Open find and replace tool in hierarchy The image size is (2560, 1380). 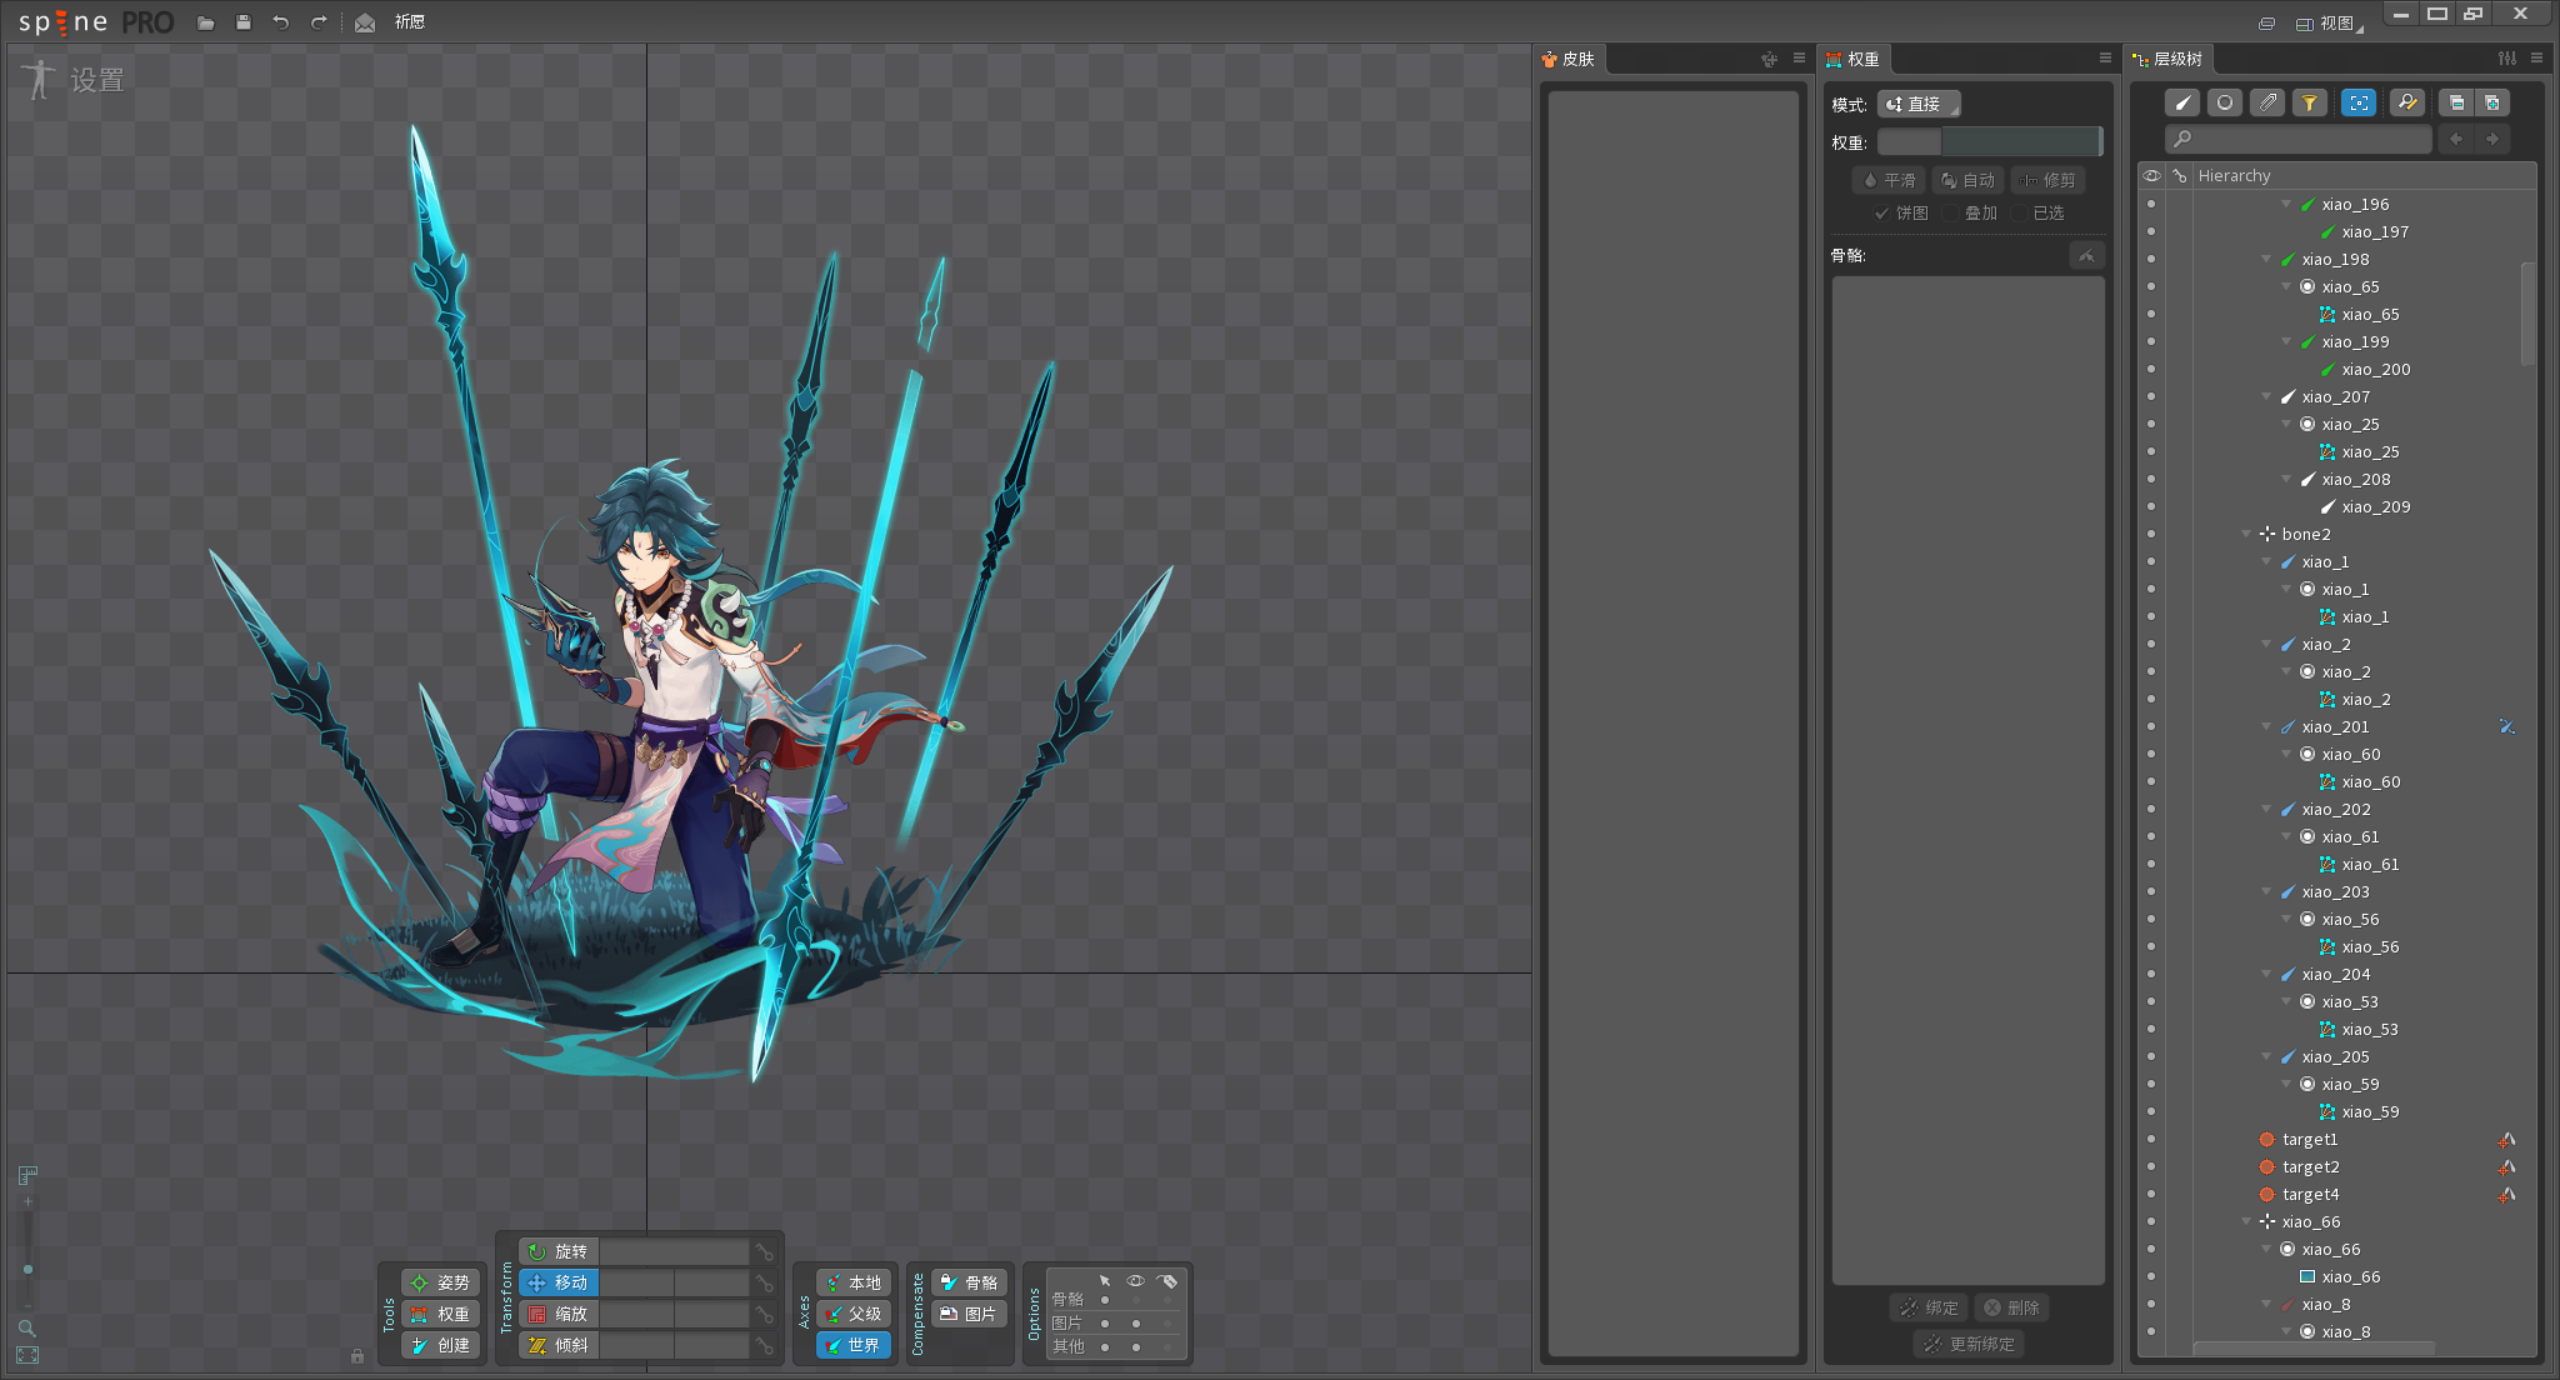click(2407, 102)
